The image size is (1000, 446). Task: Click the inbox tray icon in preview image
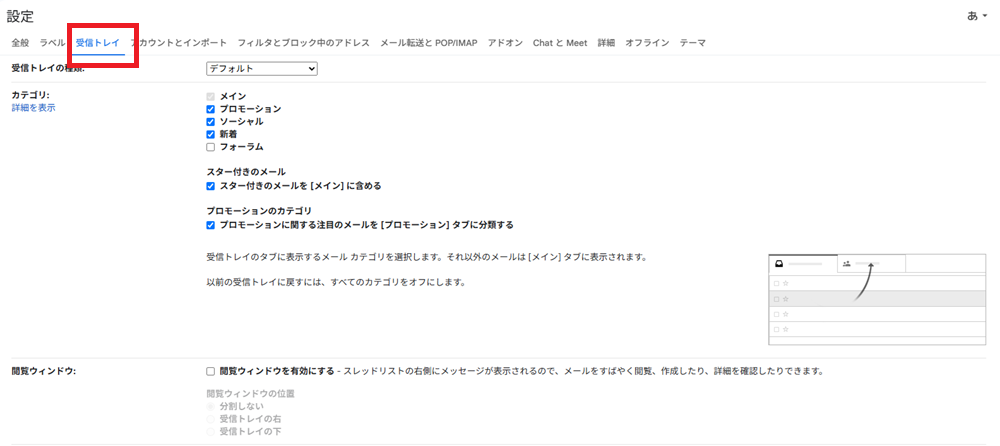point(778,264)
